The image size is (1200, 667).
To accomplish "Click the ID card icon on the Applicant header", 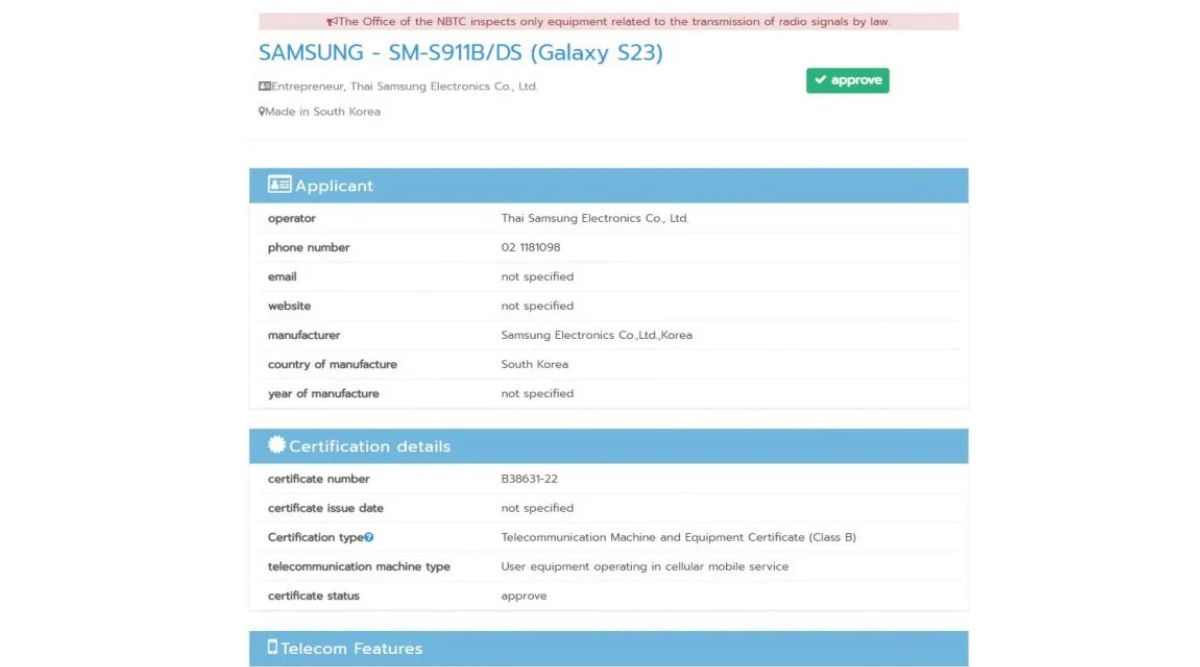I will pyautogui.click(x=278, y=184).
